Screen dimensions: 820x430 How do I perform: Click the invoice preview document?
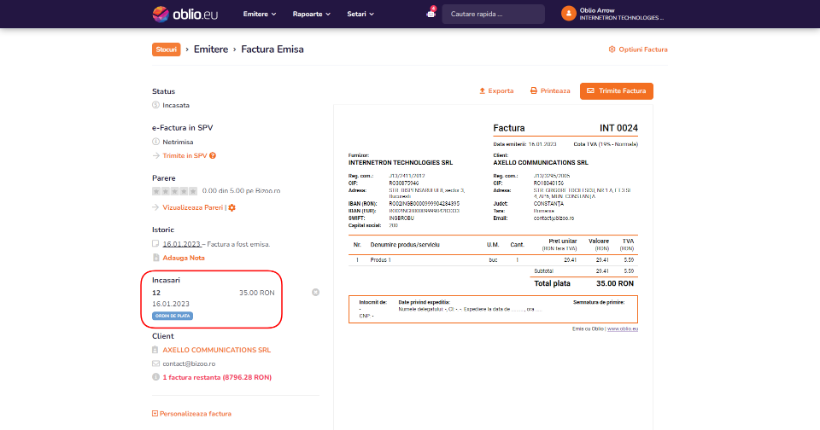point(493,267)
